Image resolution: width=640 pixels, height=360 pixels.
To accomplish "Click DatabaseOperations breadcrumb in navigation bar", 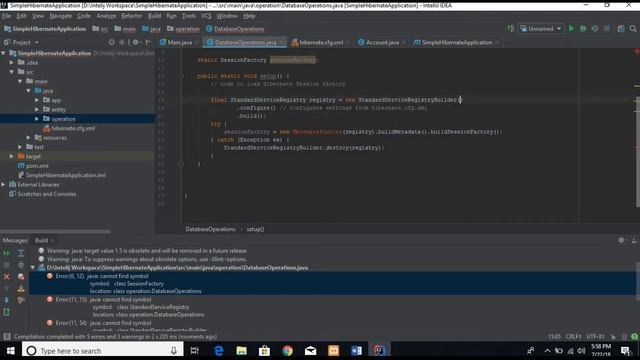I will pos(235,29).
